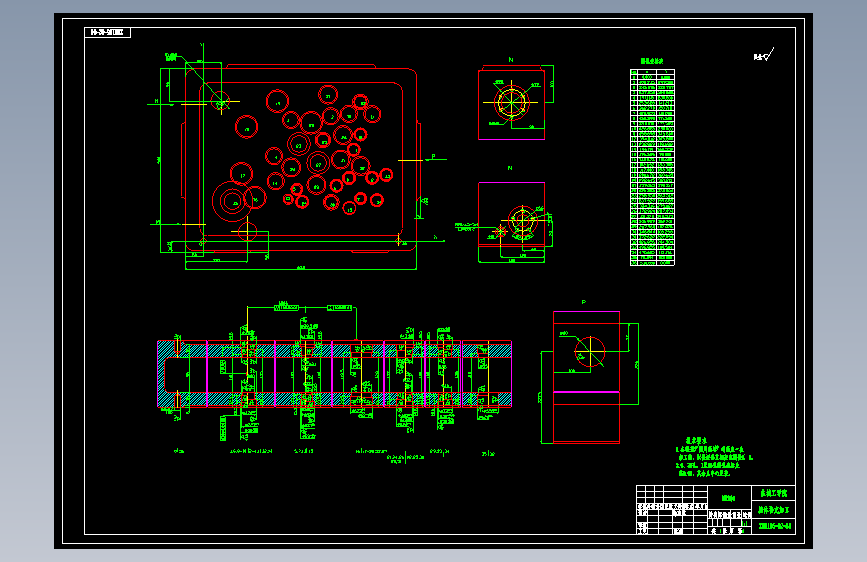867x562 pixels.
Task: Pick the bolt circle in the upper N view
Action: click(512, 102)
